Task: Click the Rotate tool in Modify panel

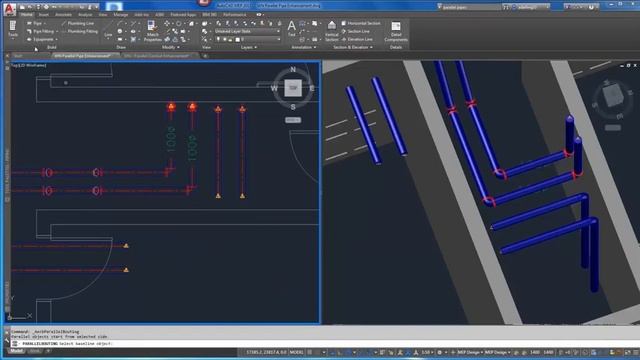Action: pyautogui.click(x=178, y=23)
